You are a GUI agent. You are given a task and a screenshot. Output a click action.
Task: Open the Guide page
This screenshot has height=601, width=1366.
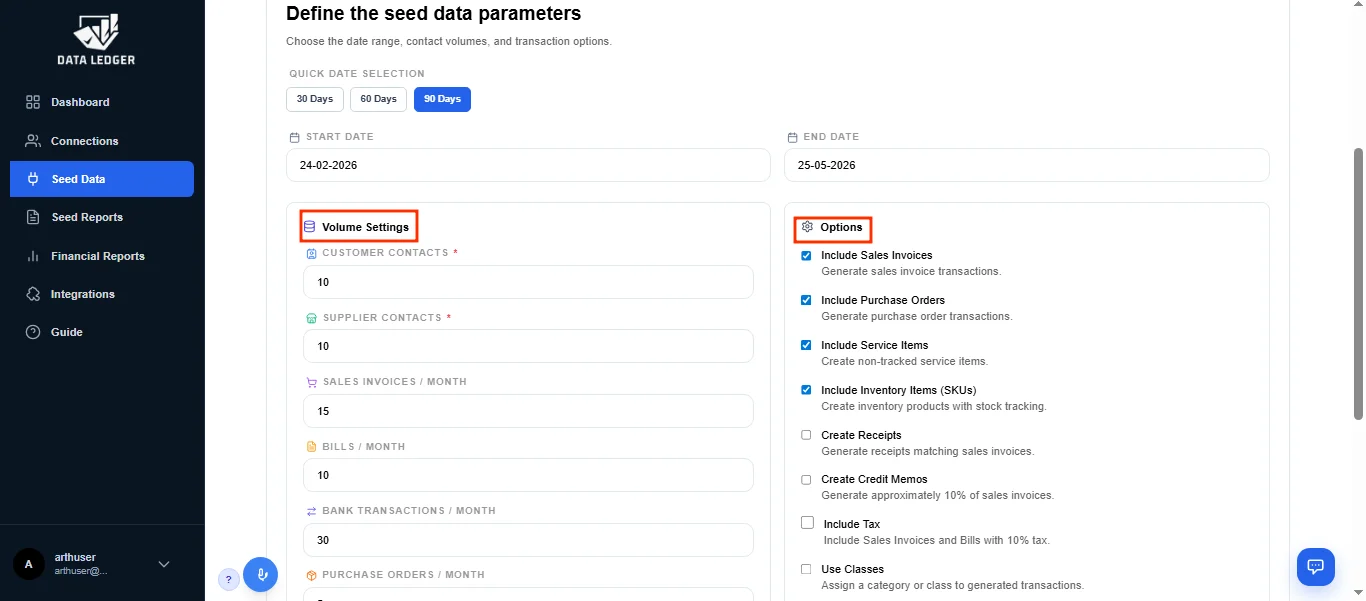(x=102, y=332)
